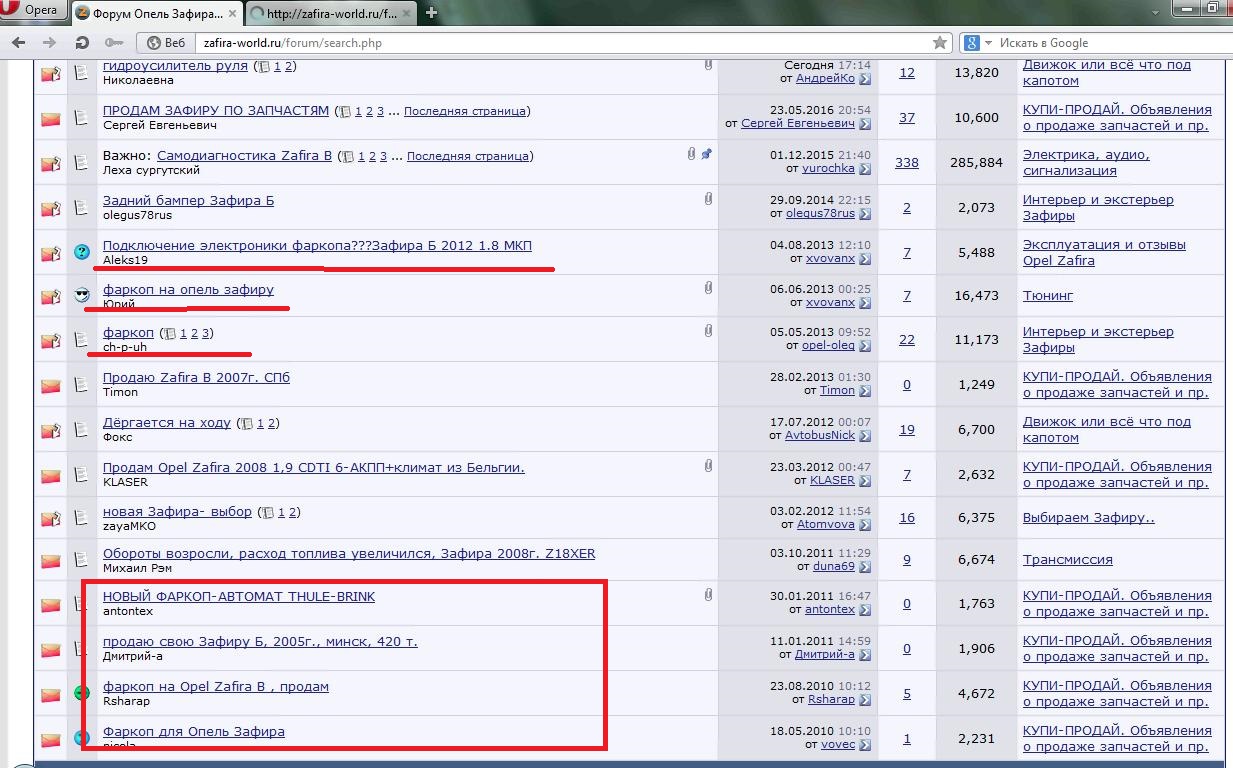Click the password wand key icon
1233x768 pixels.
113,43
